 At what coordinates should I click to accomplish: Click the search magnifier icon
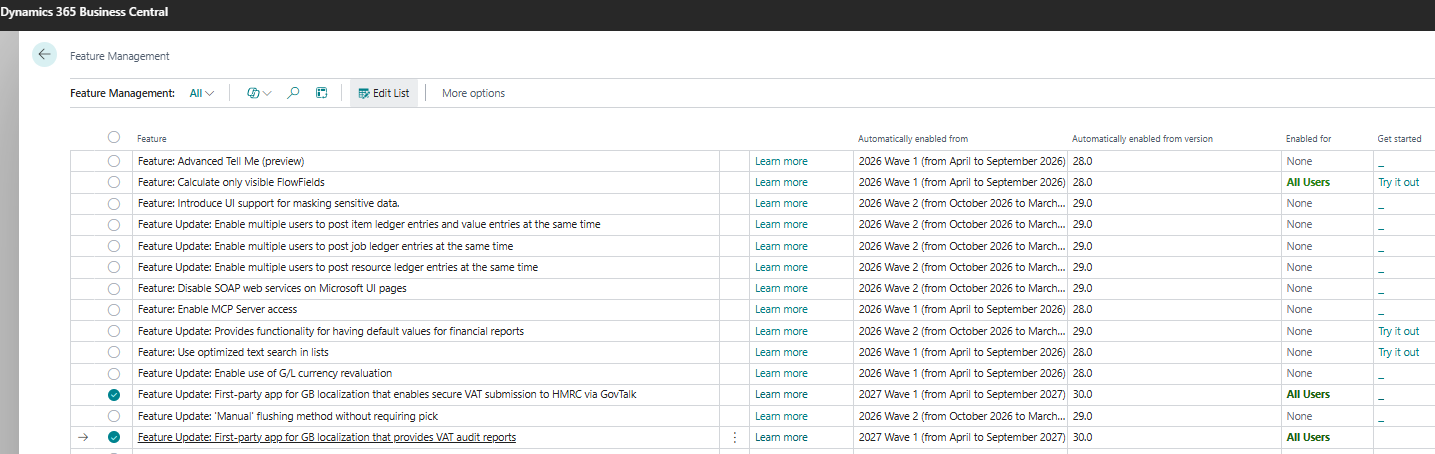coord(293,93)
